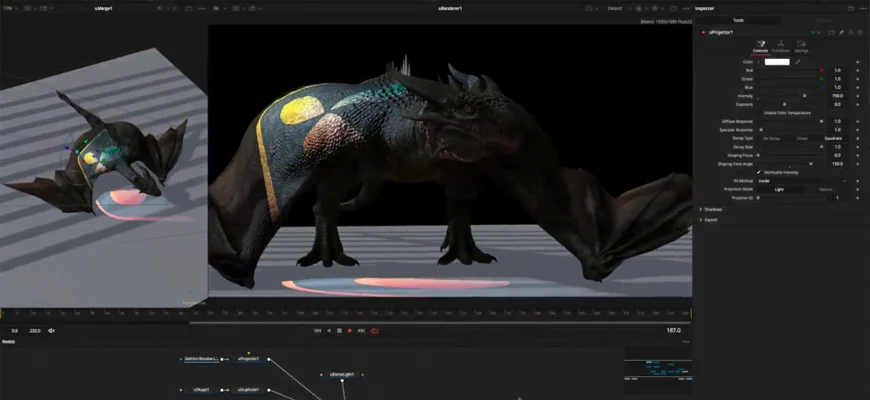Click the uMerge1 viewer title

pos(104,8)
